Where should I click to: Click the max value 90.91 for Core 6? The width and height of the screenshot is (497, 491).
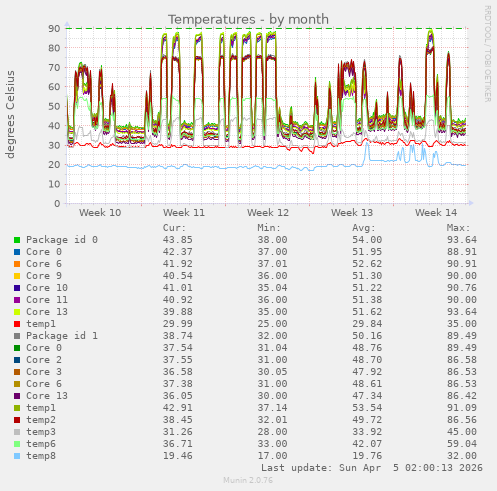(x=462, y=264)
